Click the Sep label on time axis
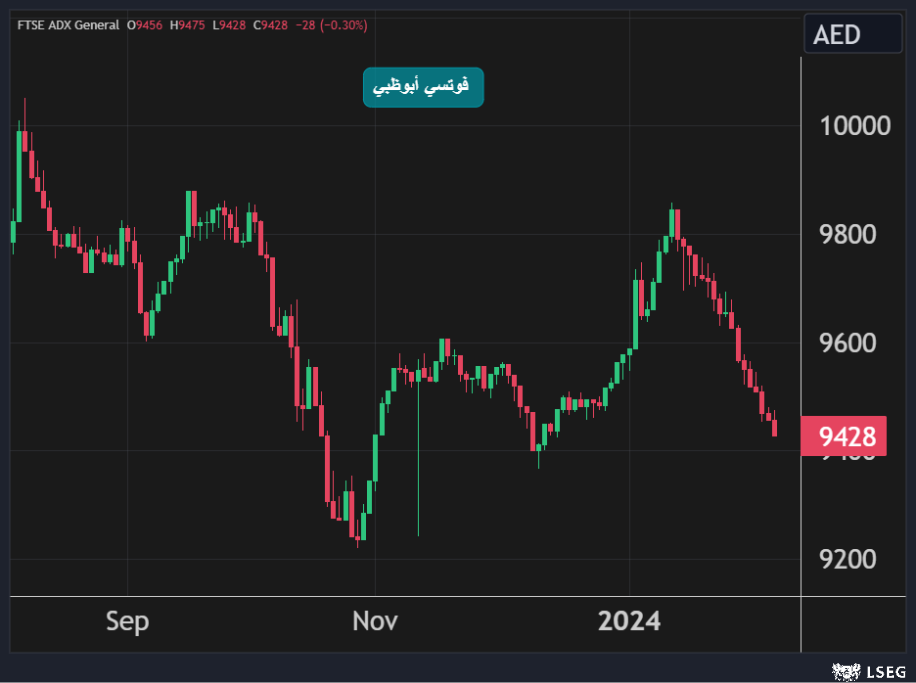Screen dimensions: 916x683 click(128, 621)
